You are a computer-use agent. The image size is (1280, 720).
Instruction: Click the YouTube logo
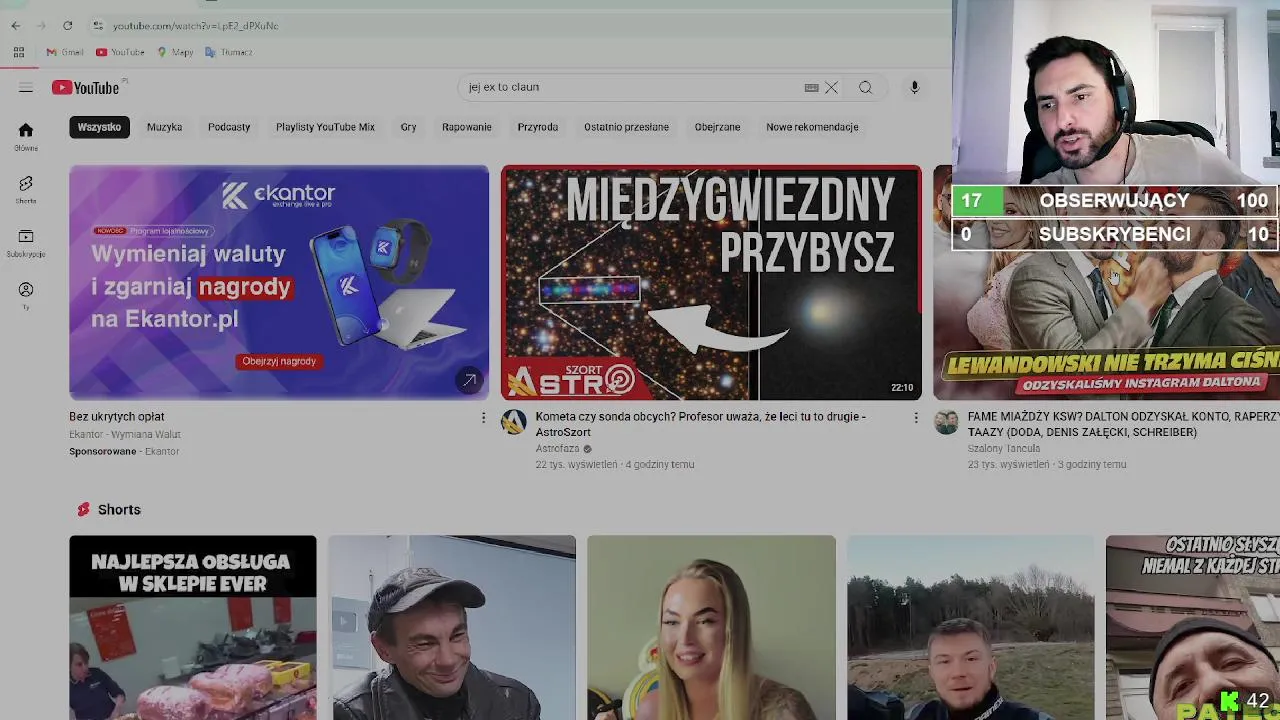pos(86,88)
